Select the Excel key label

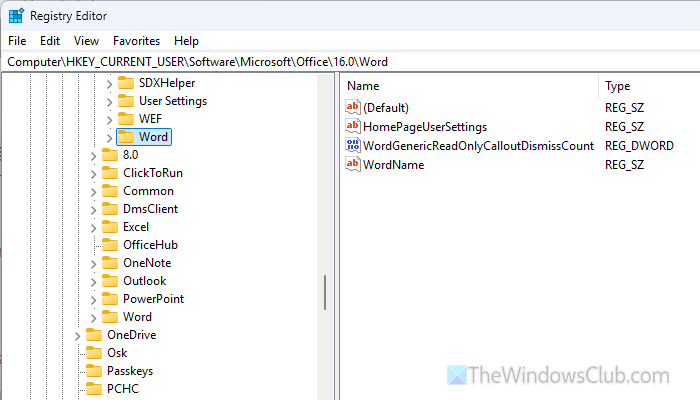[136, 227]
